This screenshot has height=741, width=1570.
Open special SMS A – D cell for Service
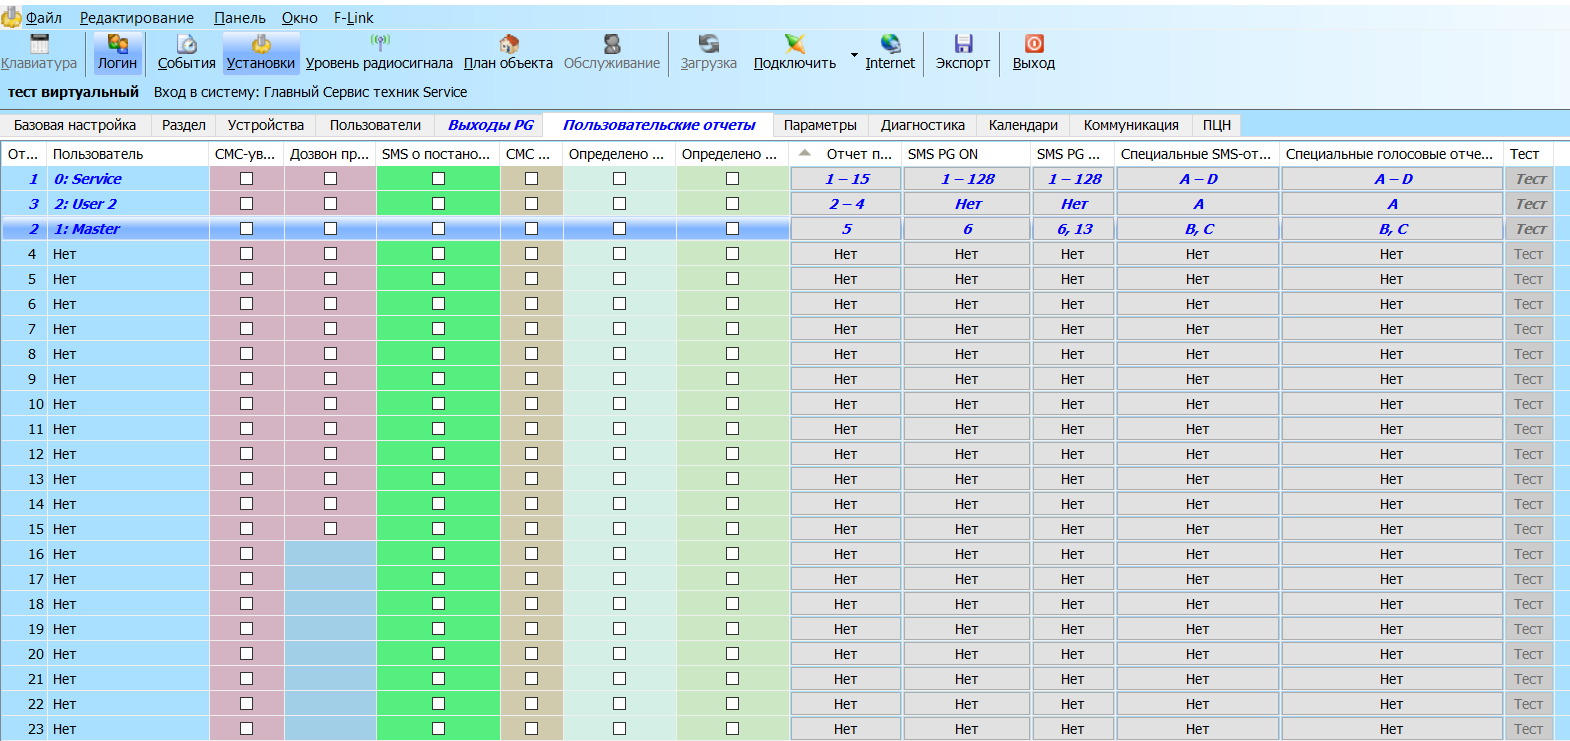tap(1198, 179)
